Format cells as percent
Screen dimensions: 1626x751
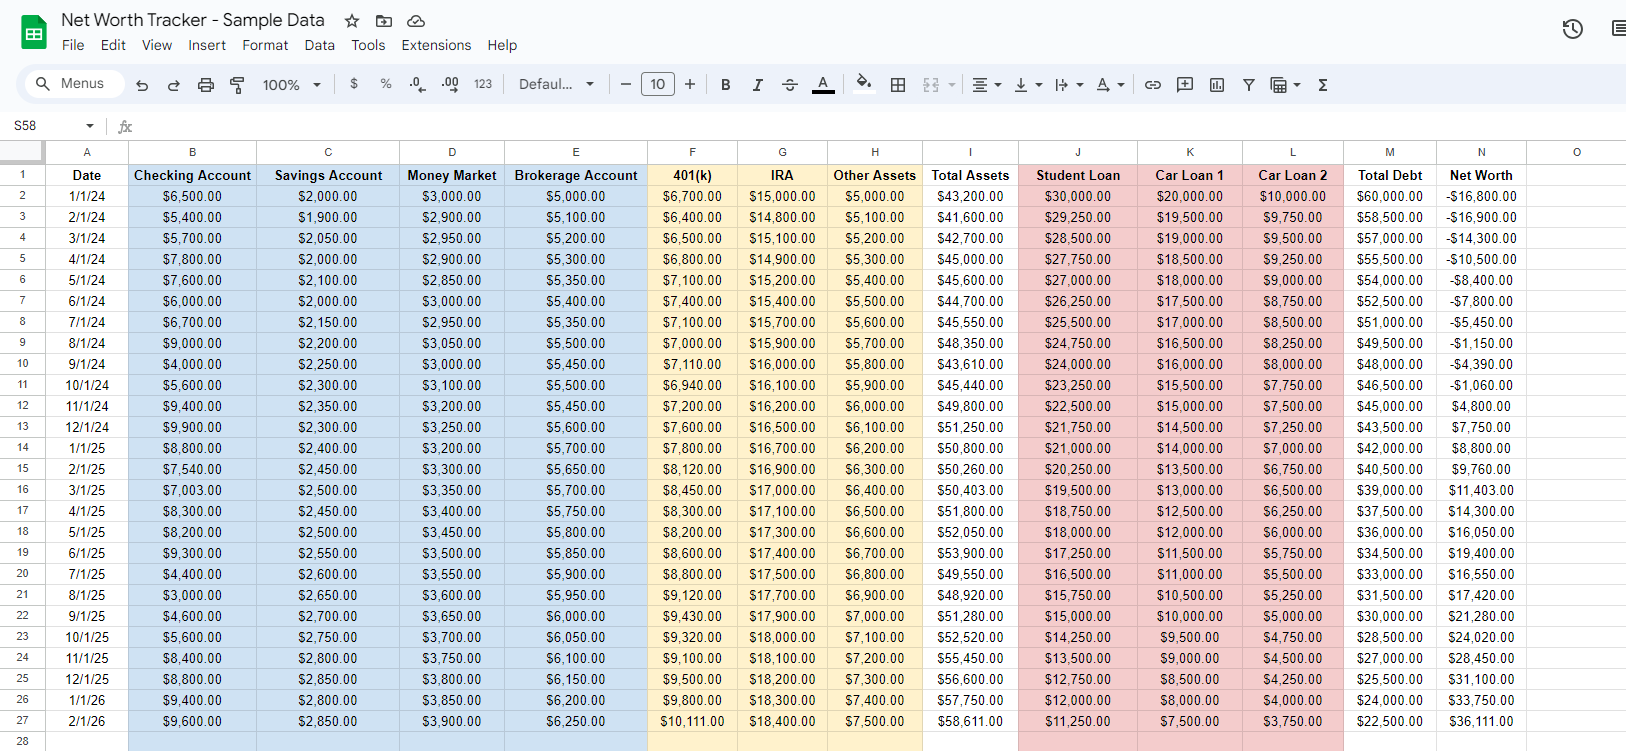tap(386, 84)
